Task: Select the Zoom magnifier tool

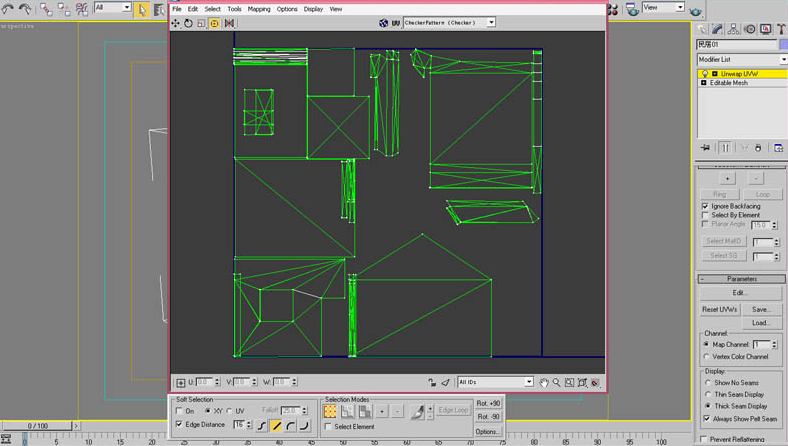Action: 556,383
